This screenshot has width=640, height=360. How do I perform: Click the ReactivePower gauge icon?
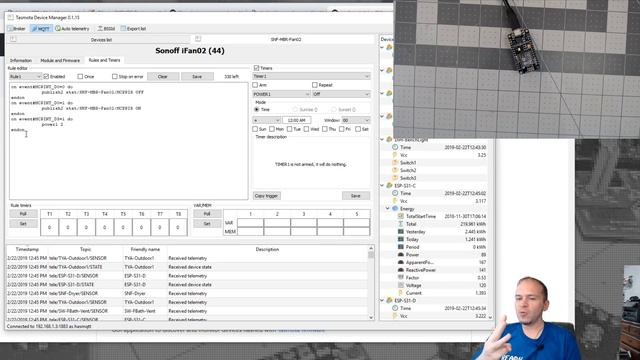point(401,270)
